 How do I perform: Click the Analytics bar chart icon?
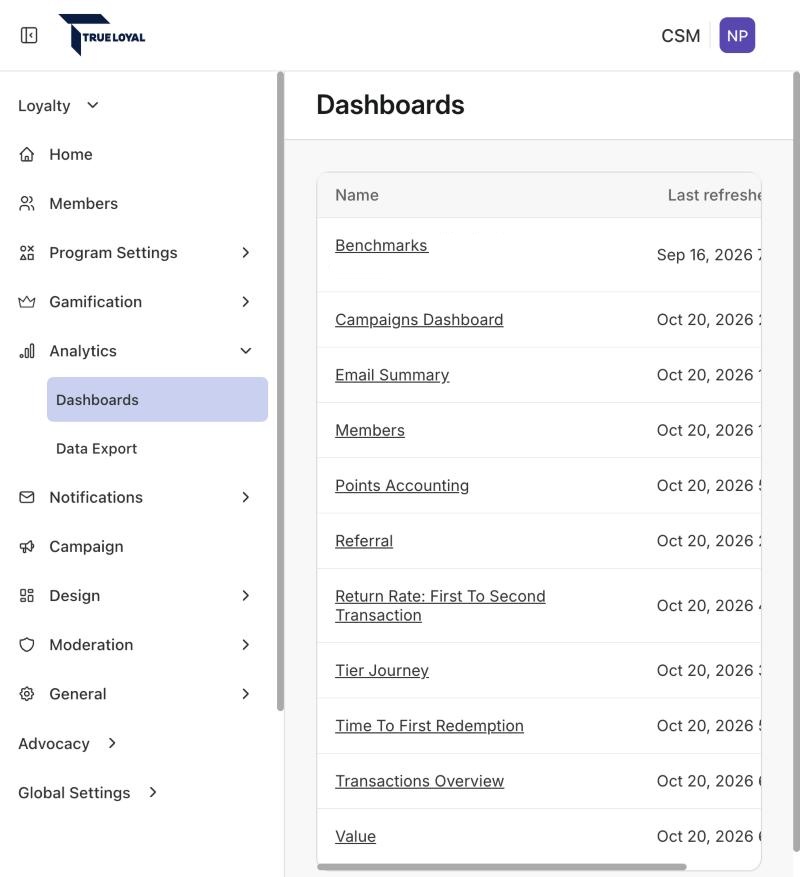point(27,351)
